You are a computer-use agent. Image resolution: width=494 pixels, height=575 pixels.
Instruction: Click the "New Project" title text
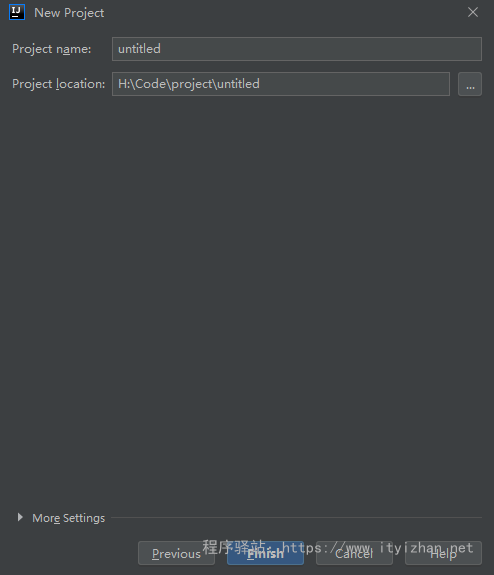pyautogui.click(x=69, y=13)
